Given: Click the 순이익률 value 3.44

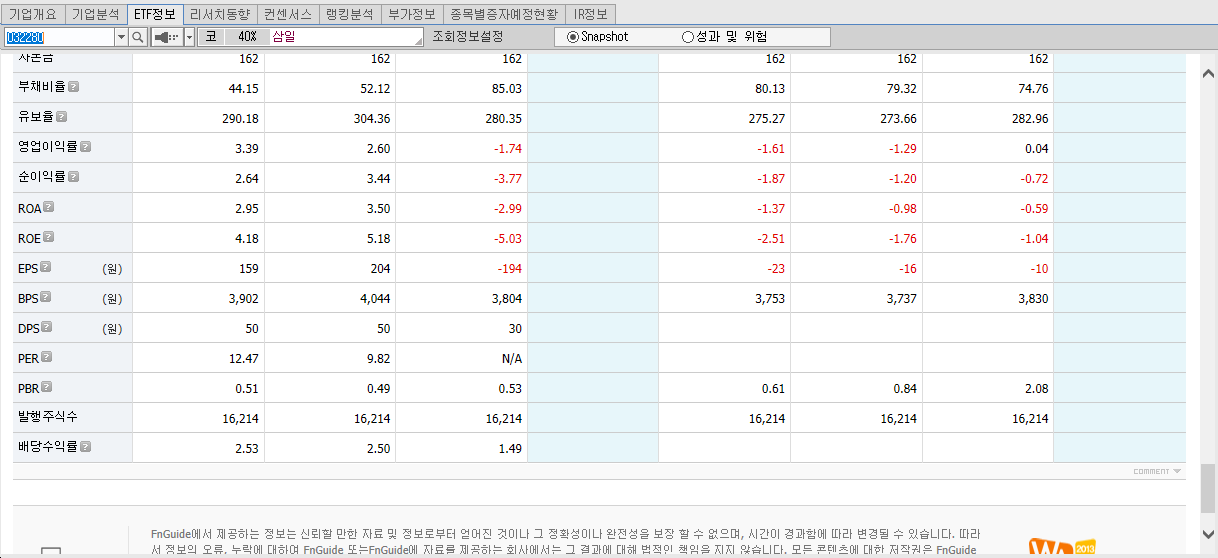Looking at the screenshot, I should pos(378,179).
